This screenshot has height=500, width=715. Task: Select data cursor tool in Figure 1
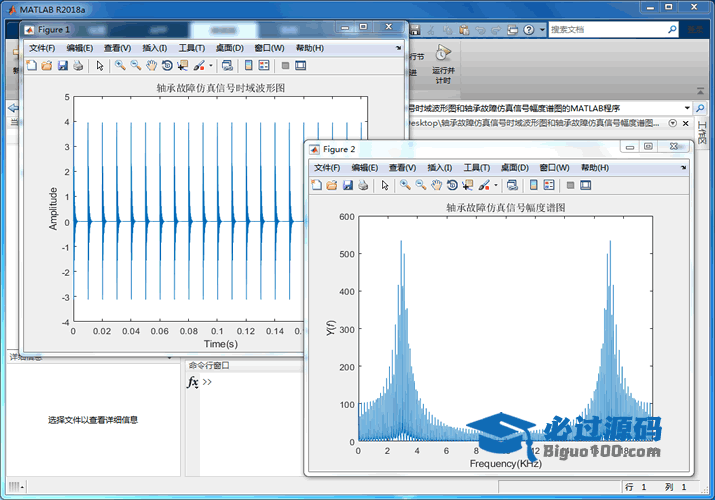click(x=183, y=66)
